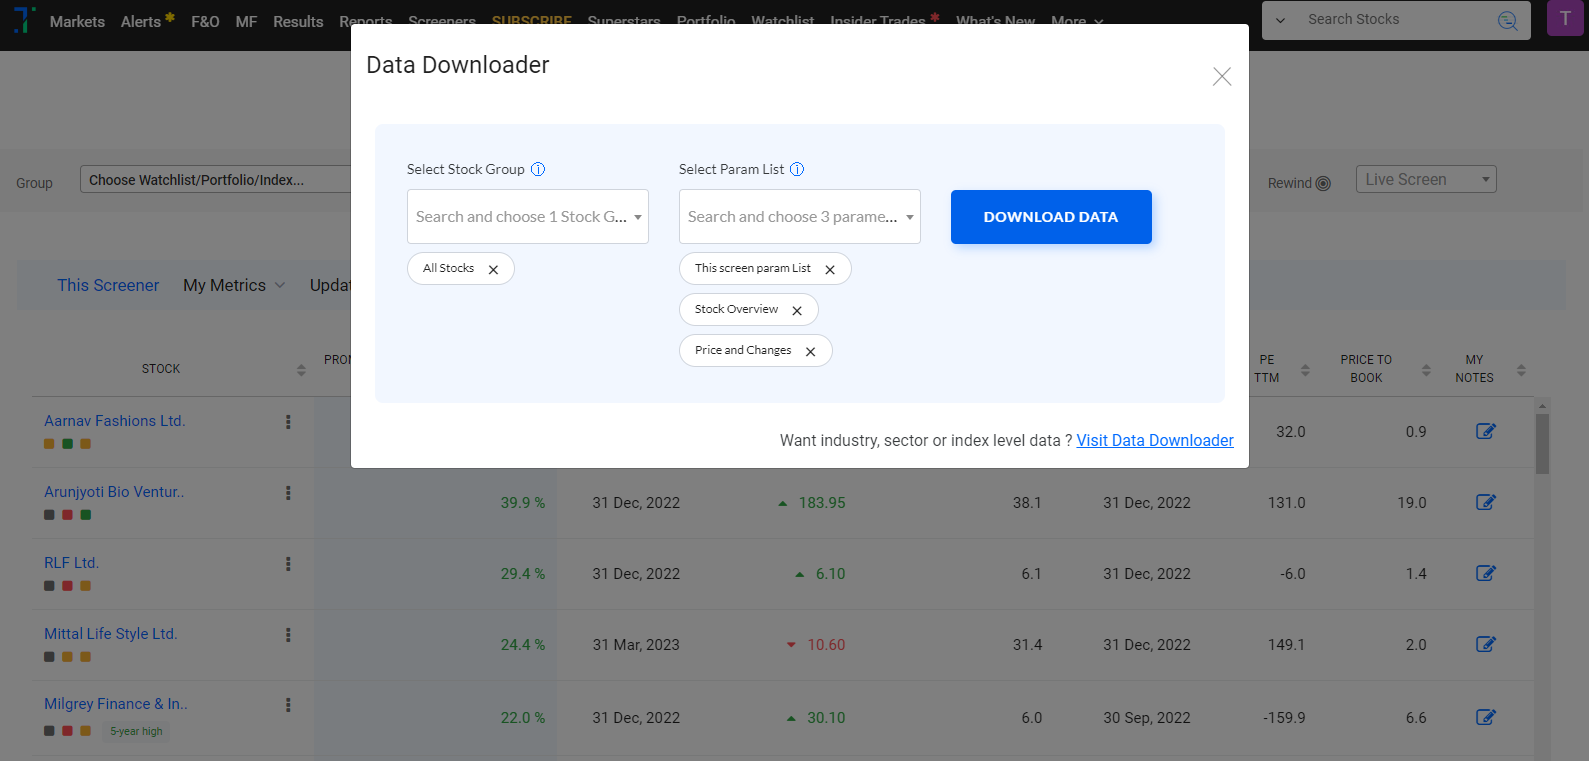Open Aarnav Fashions Ltd. stock page

click(115, 421)
